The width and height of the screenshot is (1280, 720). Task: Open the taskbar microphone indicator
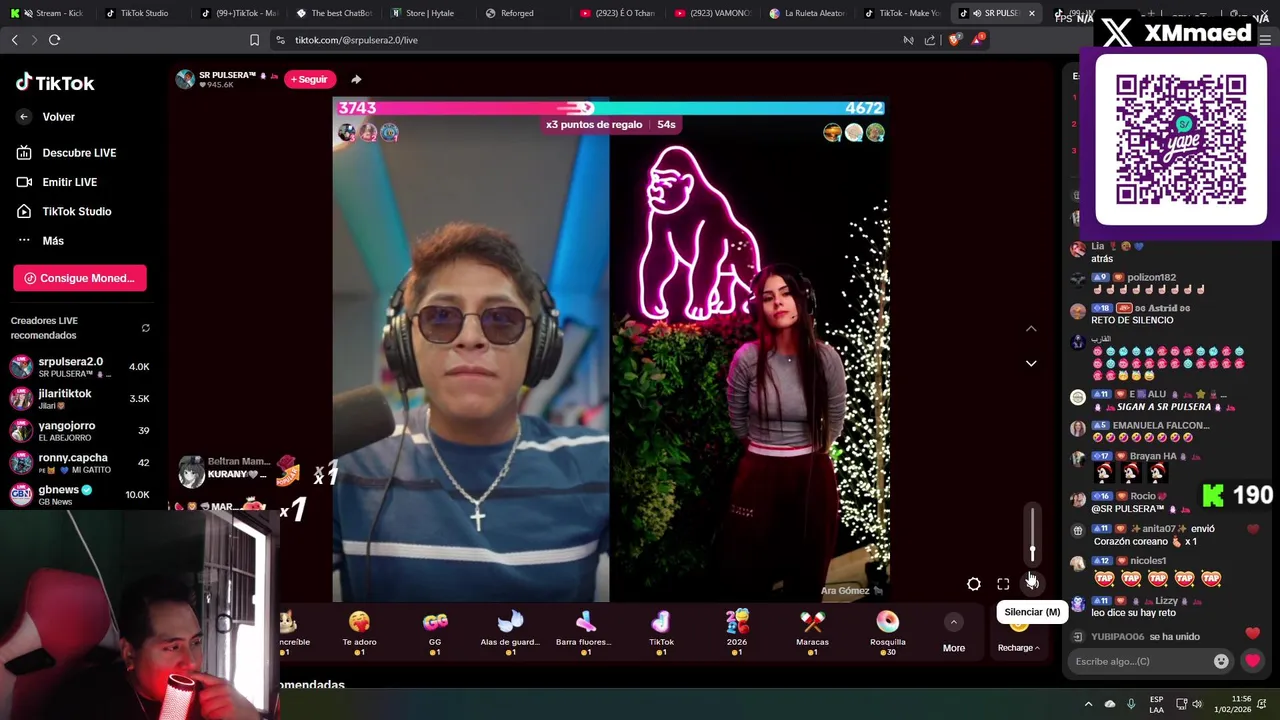point(1131,704)
